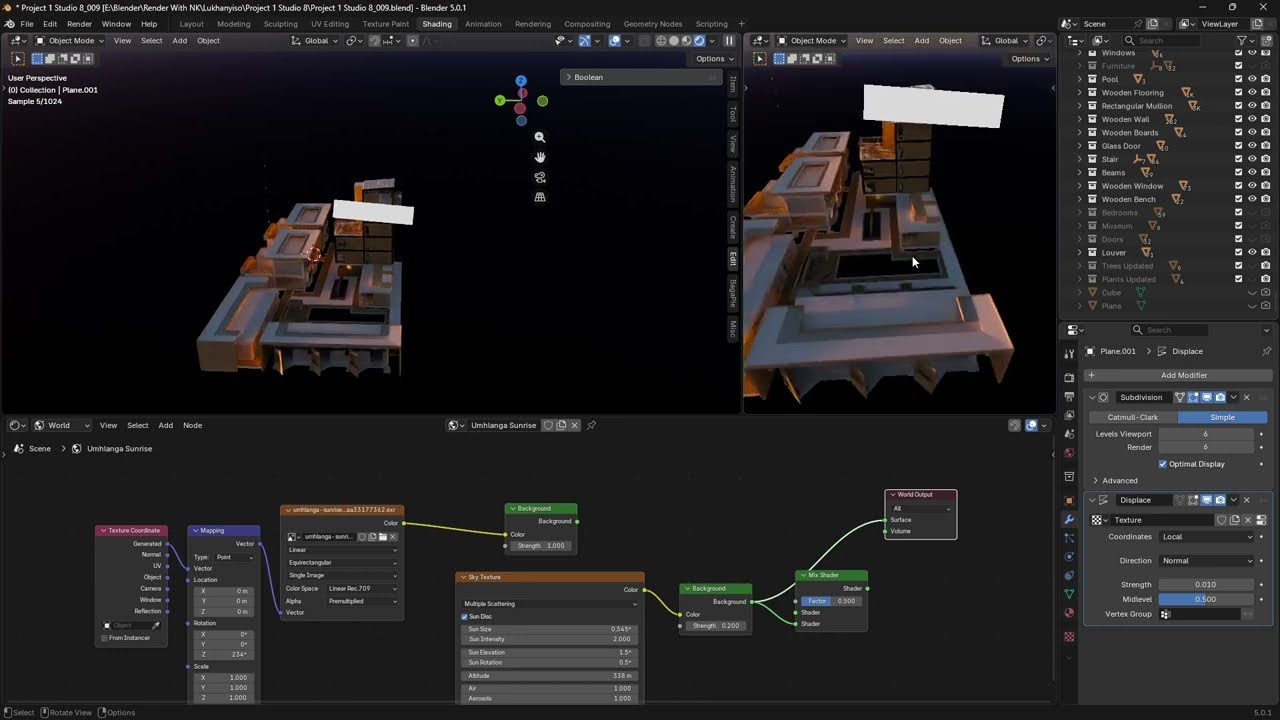Select wireframe shading icon in left viewport
Viewport: 1280px width, 720px height.
(x=660, y=41)
